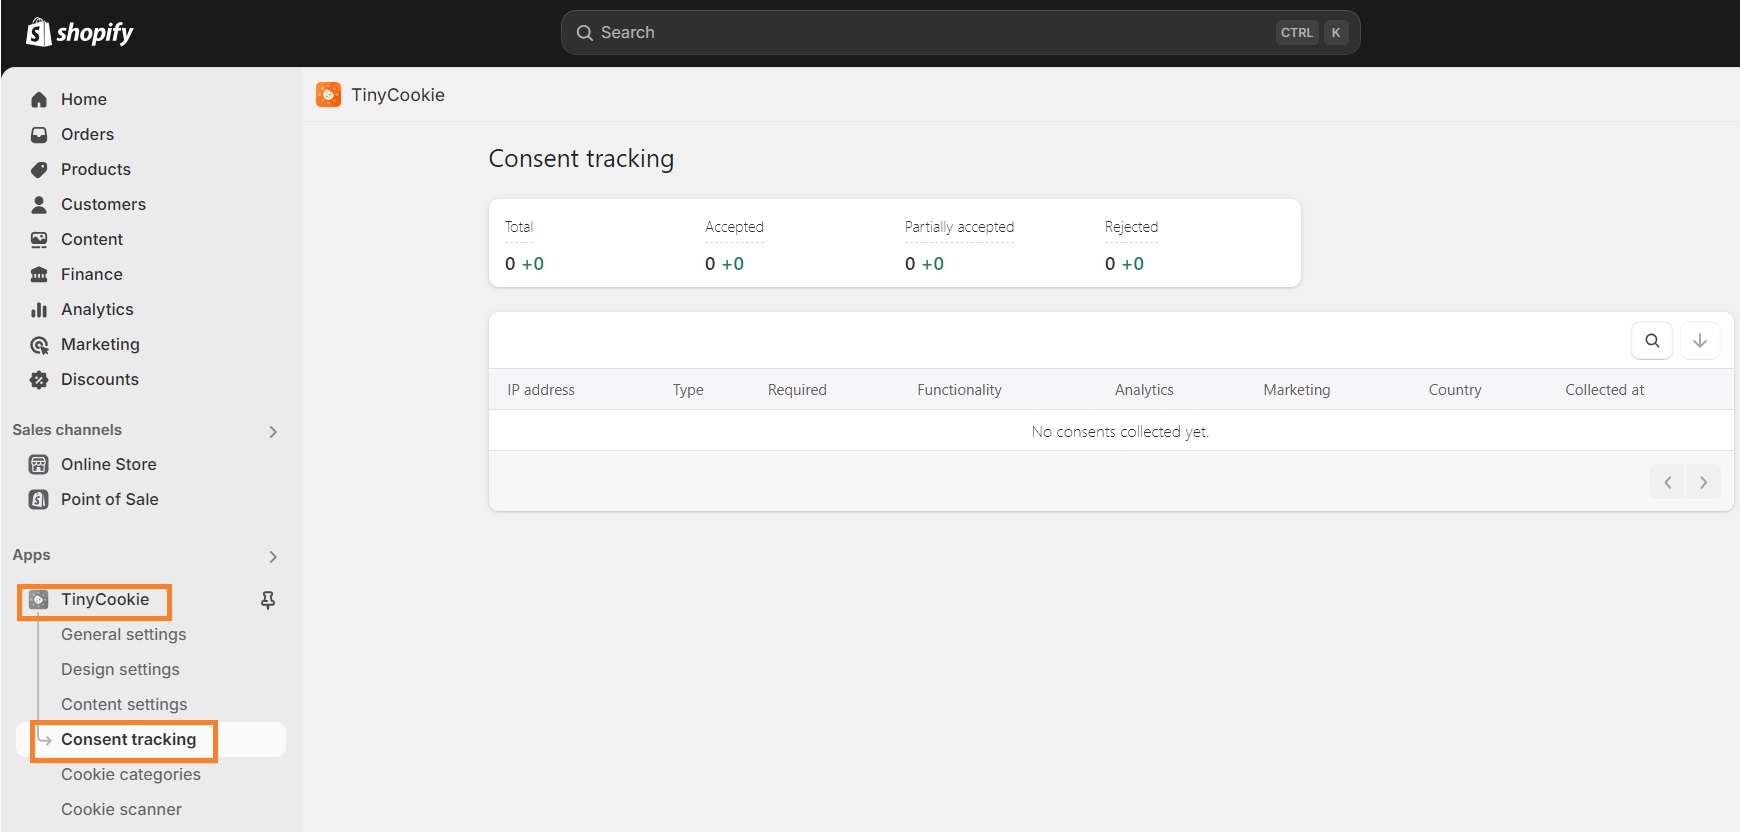Click the Rejected stat label
This screenshot has width=1740, height=832.
[1131, 227]
